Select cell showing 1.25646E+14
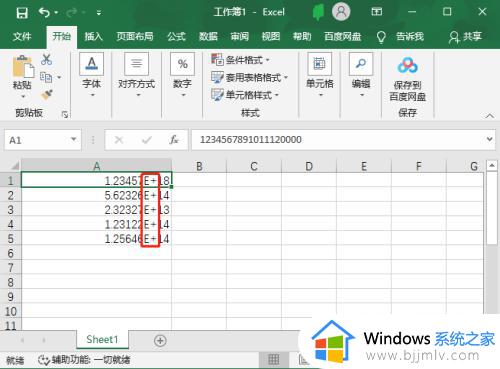Image resolution: width=500 pixels, height=369 pixels. pos(97,239)
